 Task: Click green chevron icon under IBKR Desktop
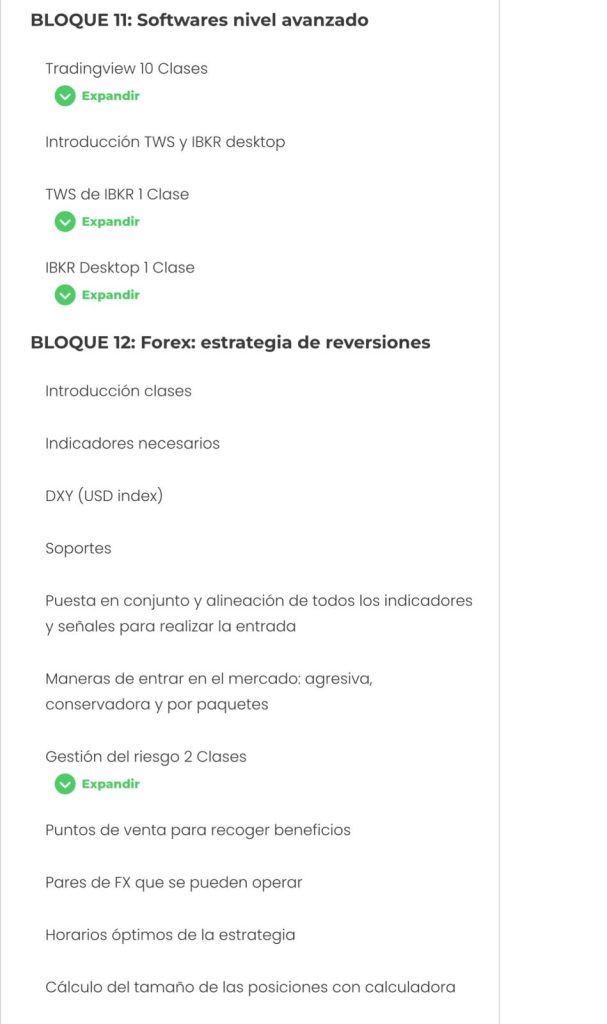[65, 295]
